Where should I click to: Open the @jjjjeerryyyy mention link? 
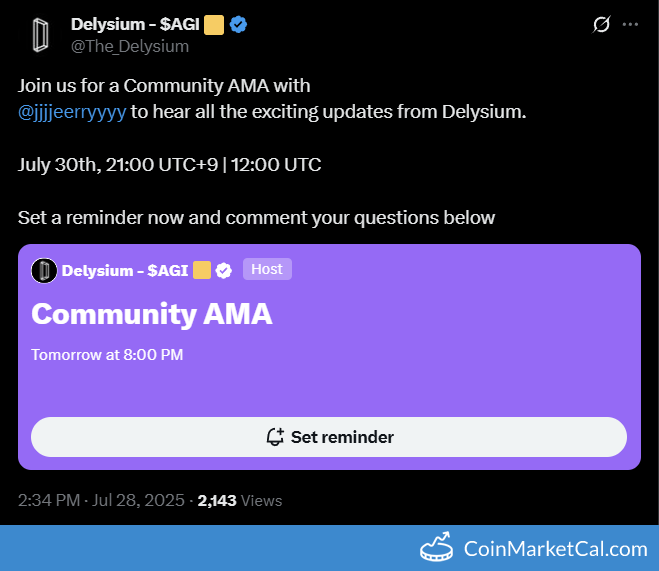72,112
